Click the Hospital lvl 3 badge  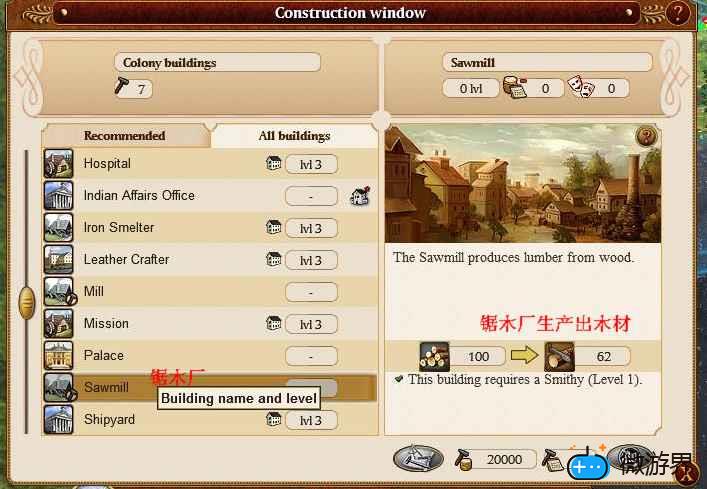click(311, 165)
